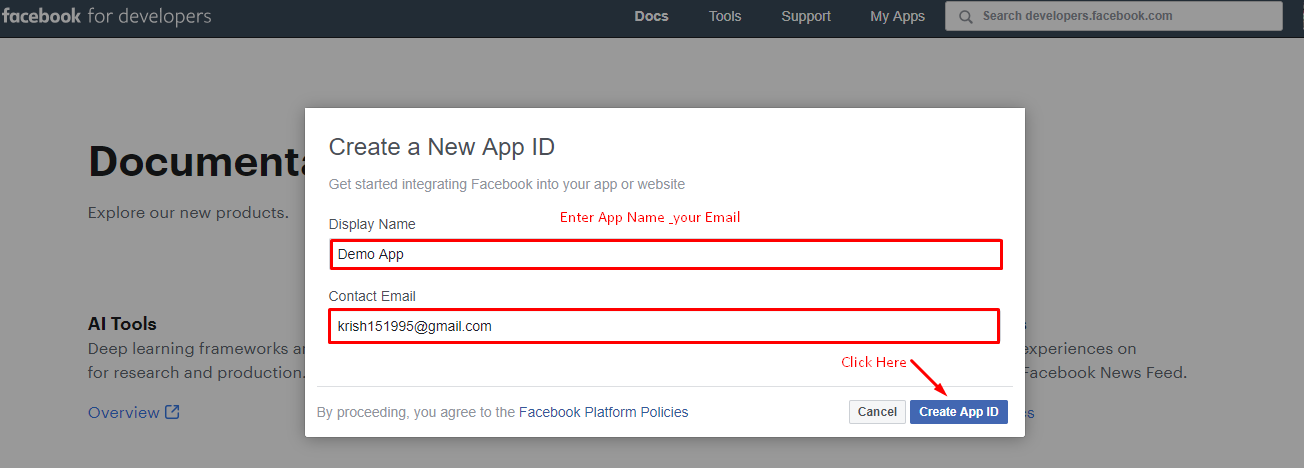1304x468 pixels.
Task: Open the My Apps menu
Action: click(x=897, y=16)
